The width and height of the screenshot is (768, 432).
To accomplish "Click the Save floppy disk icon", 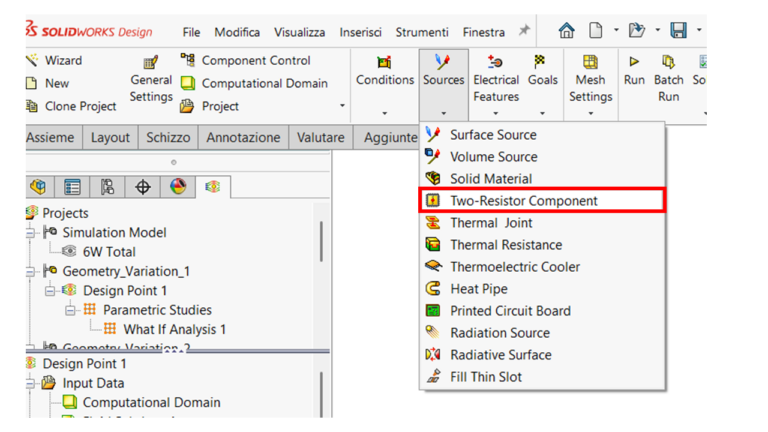I will [678, 30].
